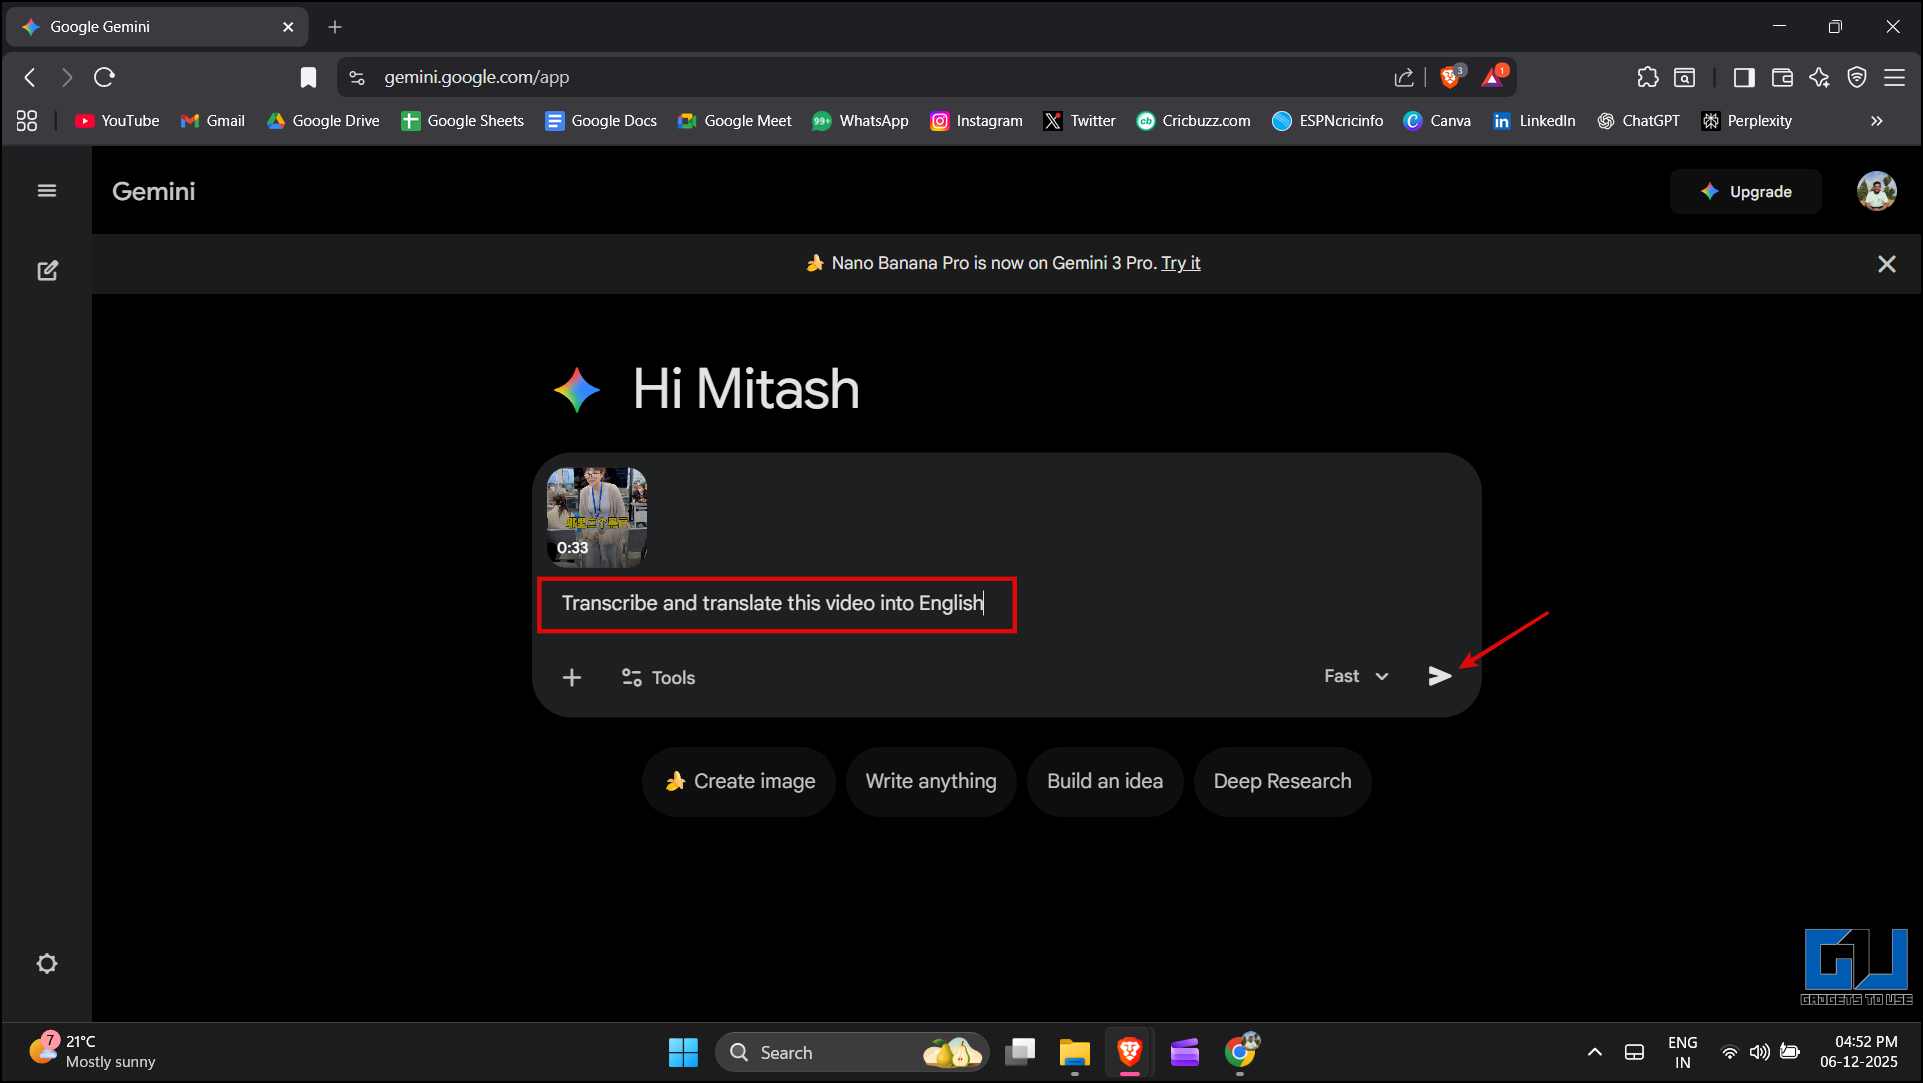Viewport: 1923px width, 1083px height.
Task: Open Gemini main menu hamburger icon
Action: pyautogui.click(x=46, y=191)
